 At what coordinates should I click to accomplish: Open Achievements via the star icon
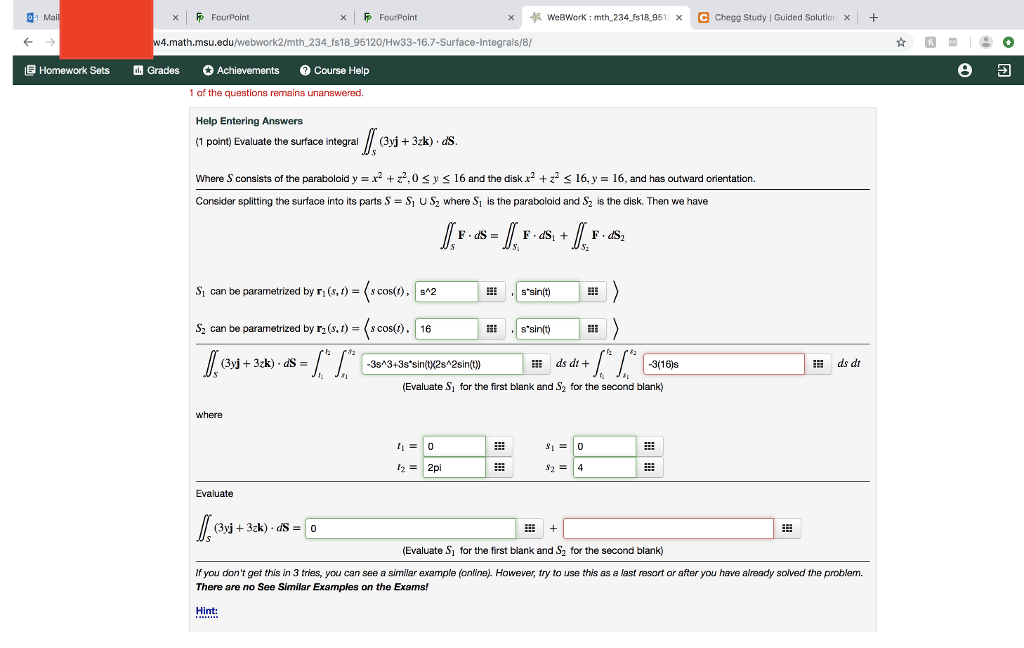click(x=208, y=70)
